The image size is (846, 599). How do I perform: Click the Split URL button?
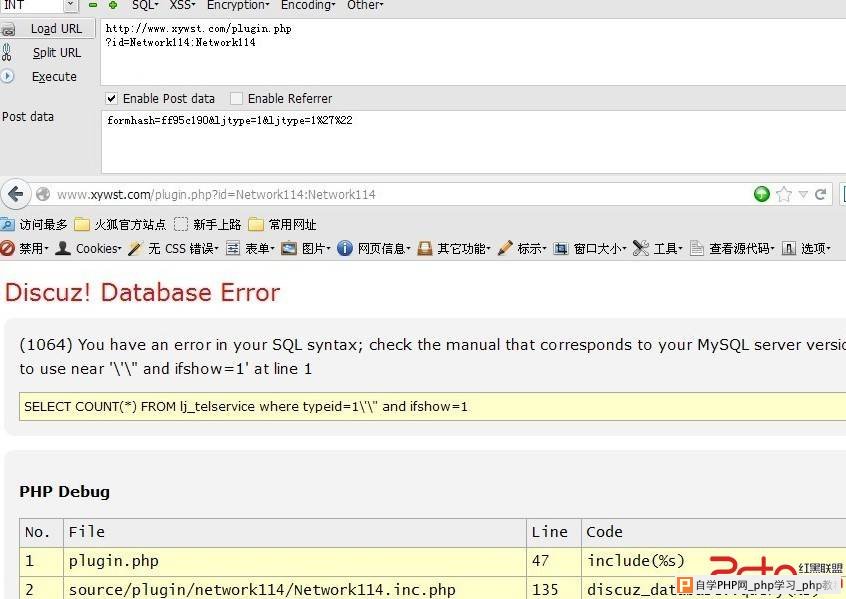pyautogui.click(x=57, y=52)
